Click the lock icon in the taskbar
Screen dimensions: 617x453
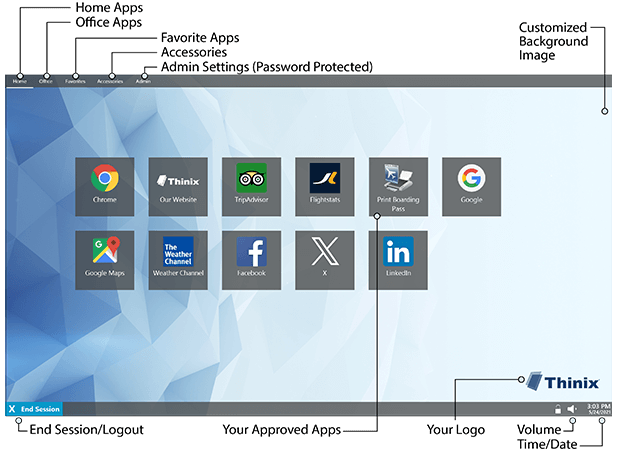[x=558, y=409]
